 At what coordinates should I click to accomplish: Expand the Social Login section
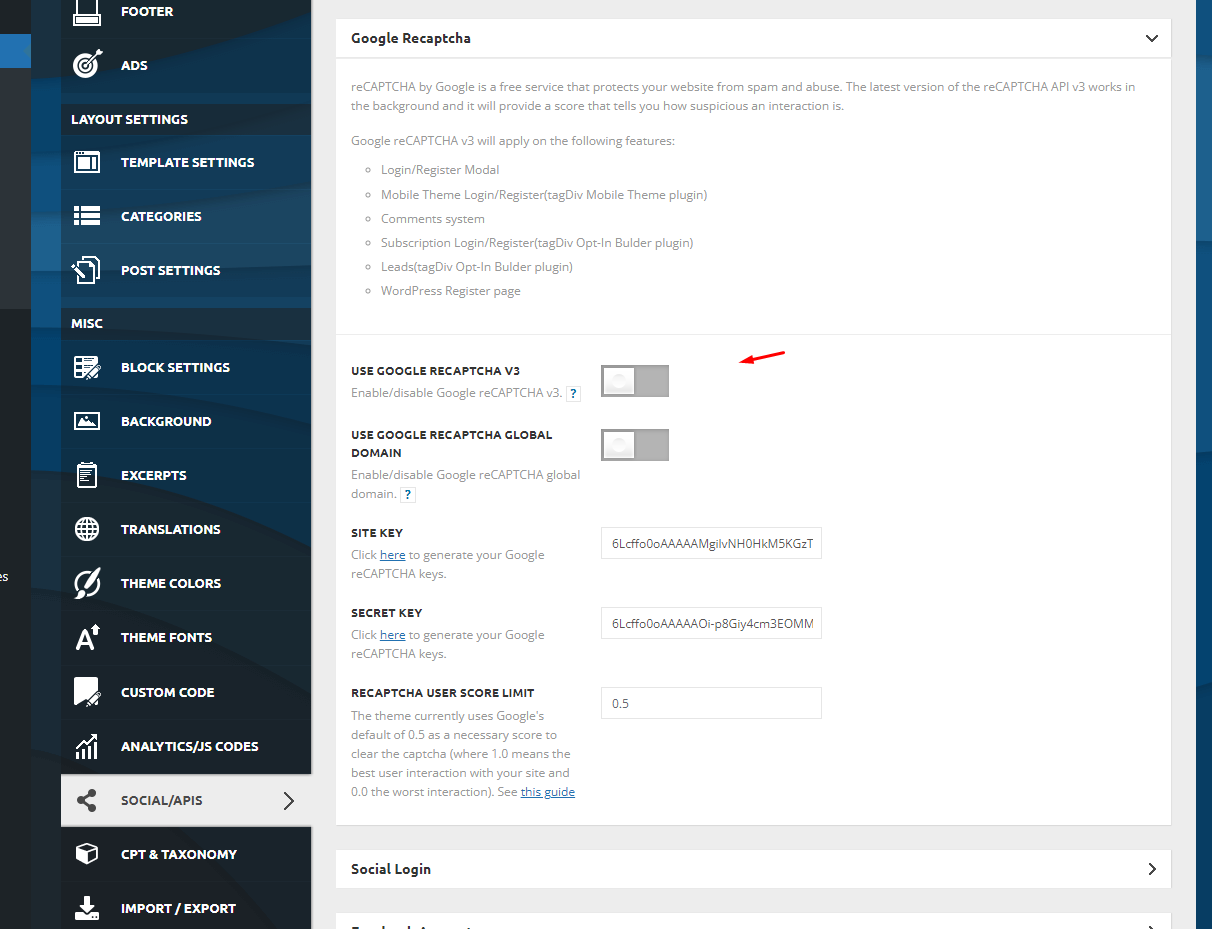pos(1152,869)
